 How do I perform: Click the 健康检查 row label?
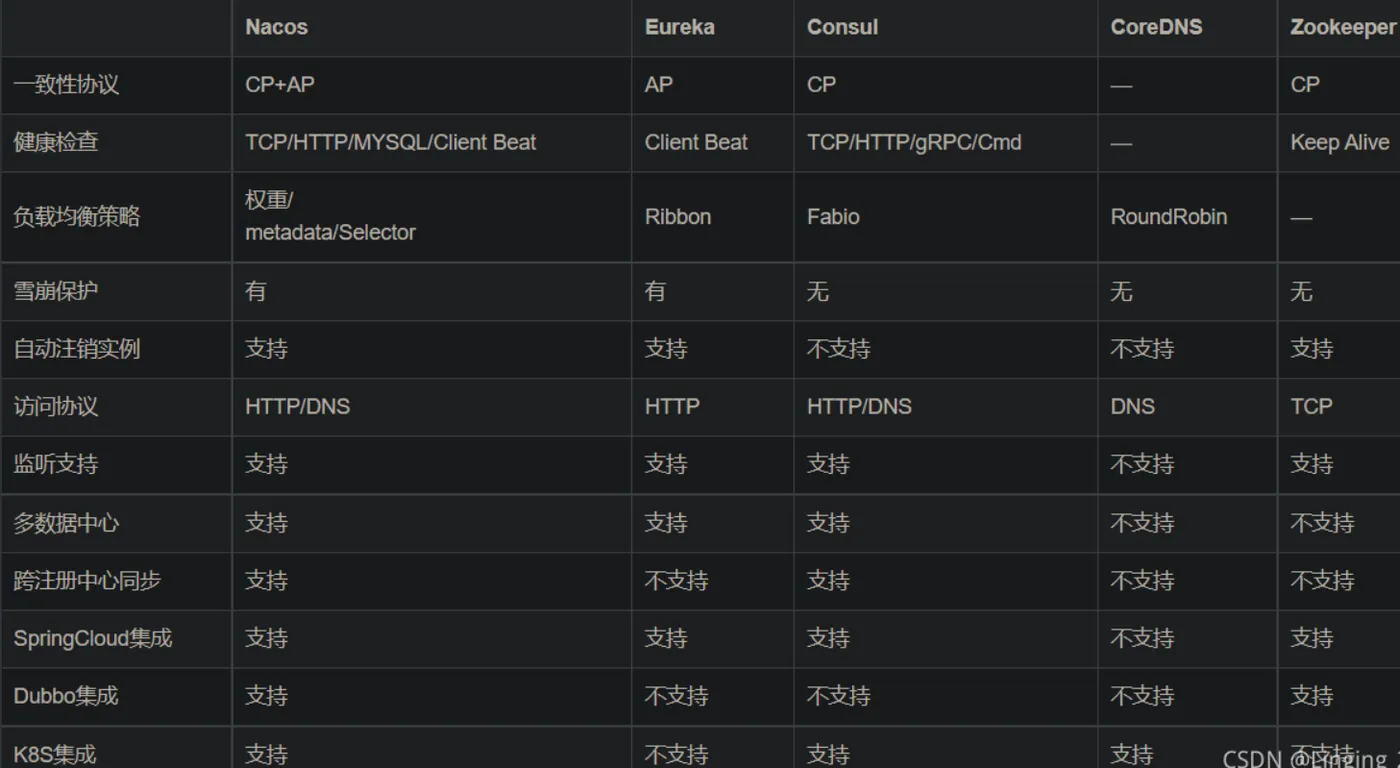[56, 142]
